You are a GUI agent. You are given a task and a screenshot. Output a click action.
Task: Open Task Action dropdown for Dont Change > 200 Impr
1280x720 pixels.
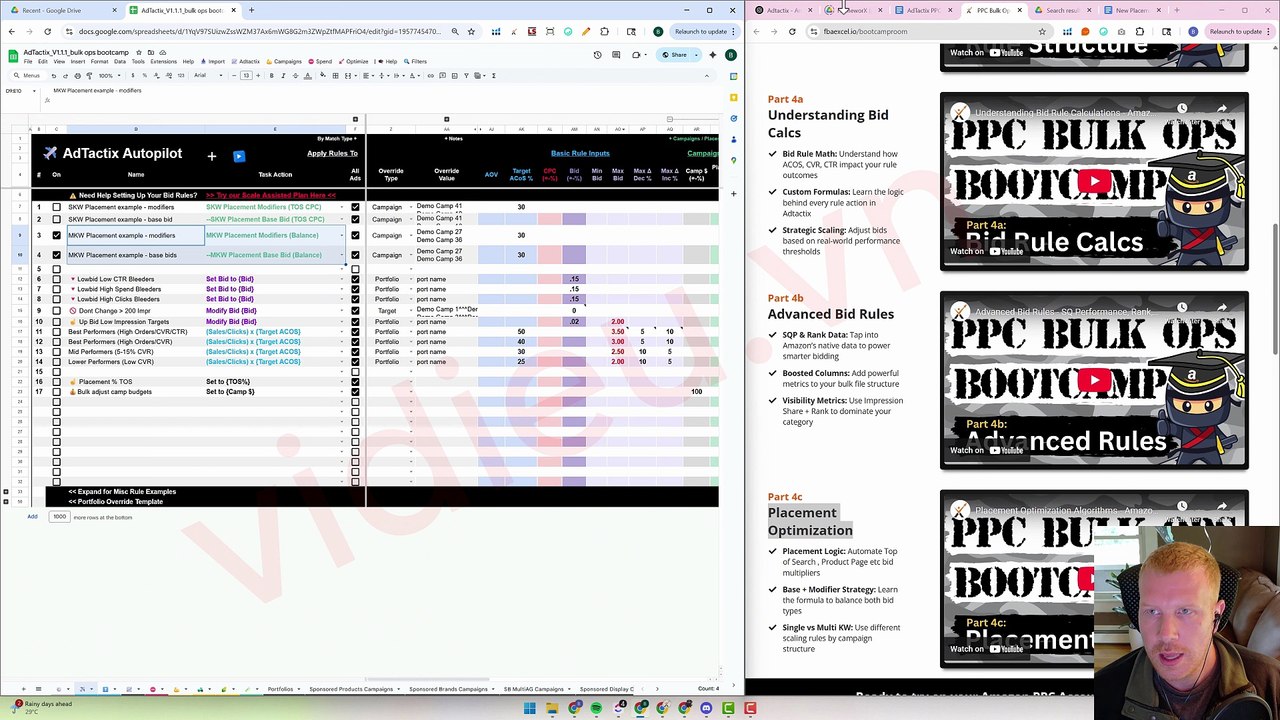(342, 311)
